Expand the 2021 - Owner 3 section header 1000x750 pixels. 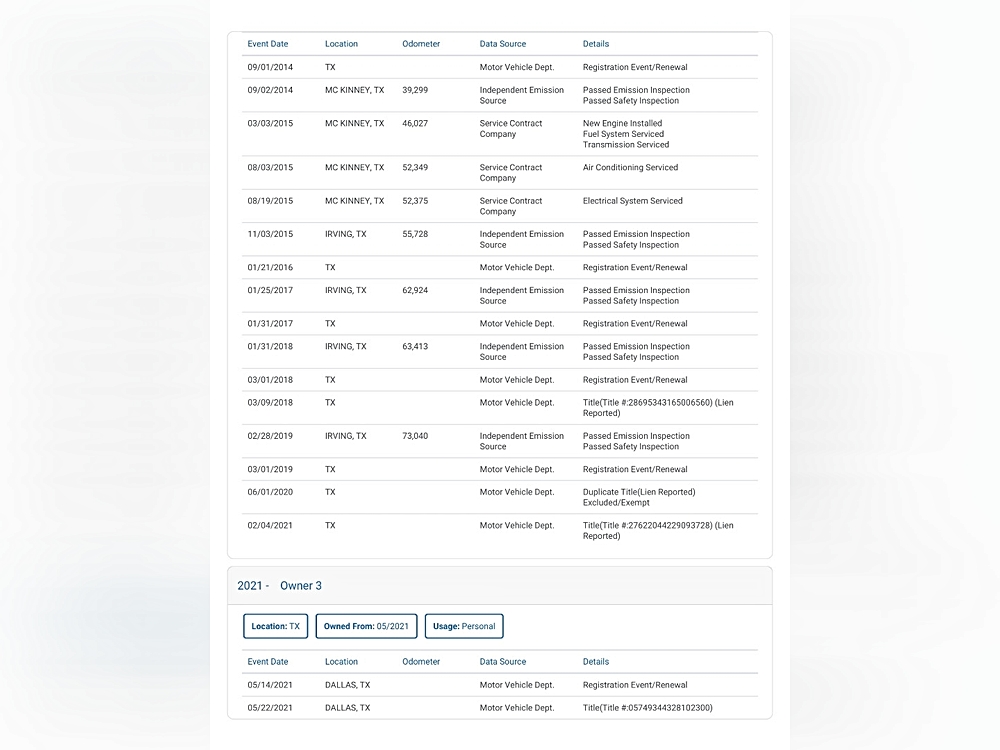(x=280, y=586)
